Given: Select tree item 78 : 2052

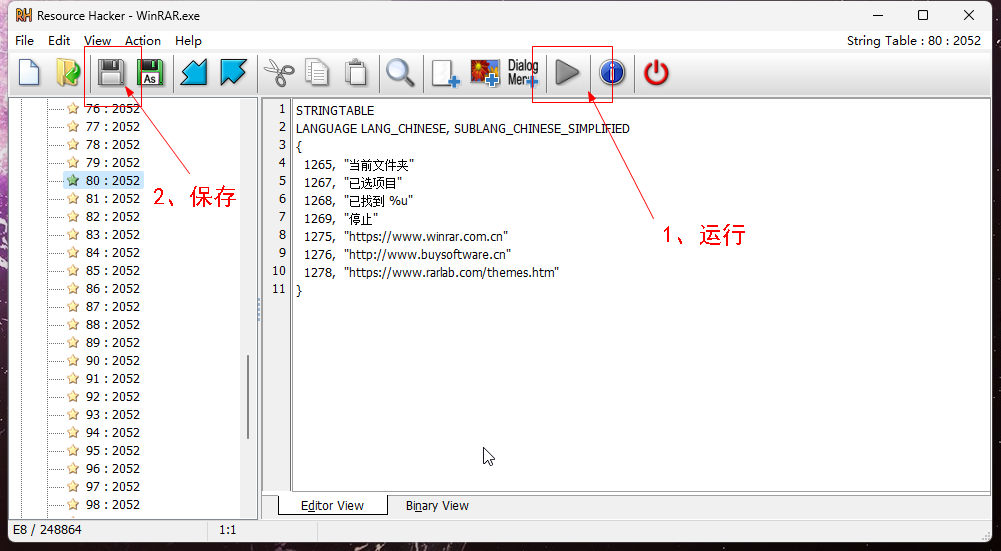Looking at the screenshot, I should [113, 144].
